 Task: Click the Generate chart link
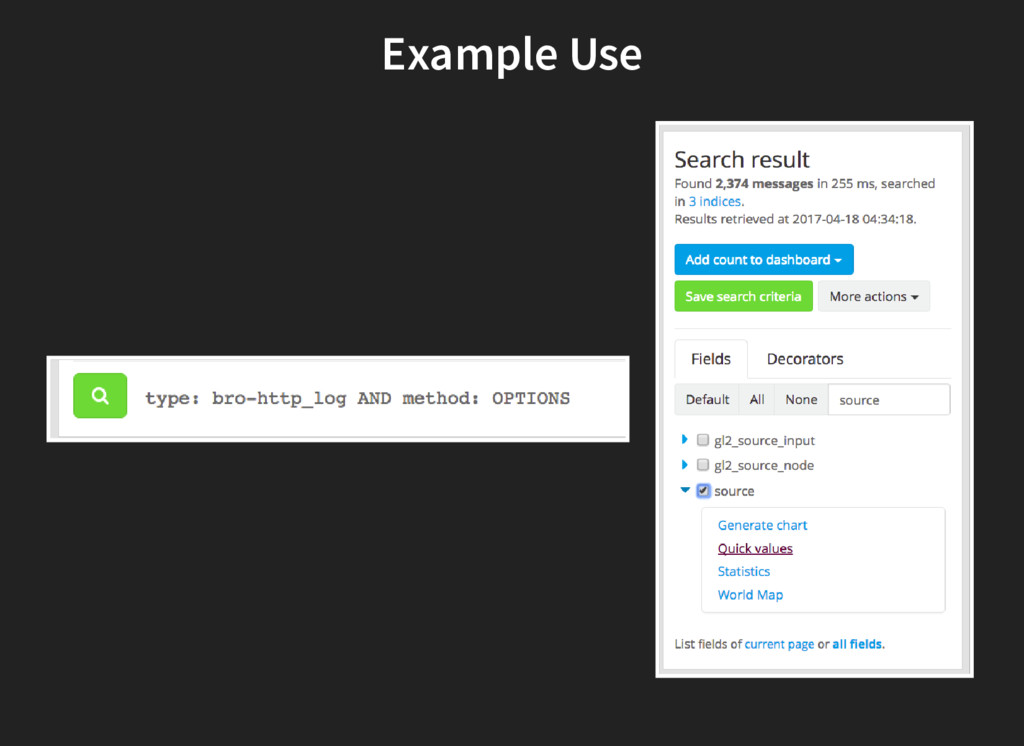click(x=762, y=525)
